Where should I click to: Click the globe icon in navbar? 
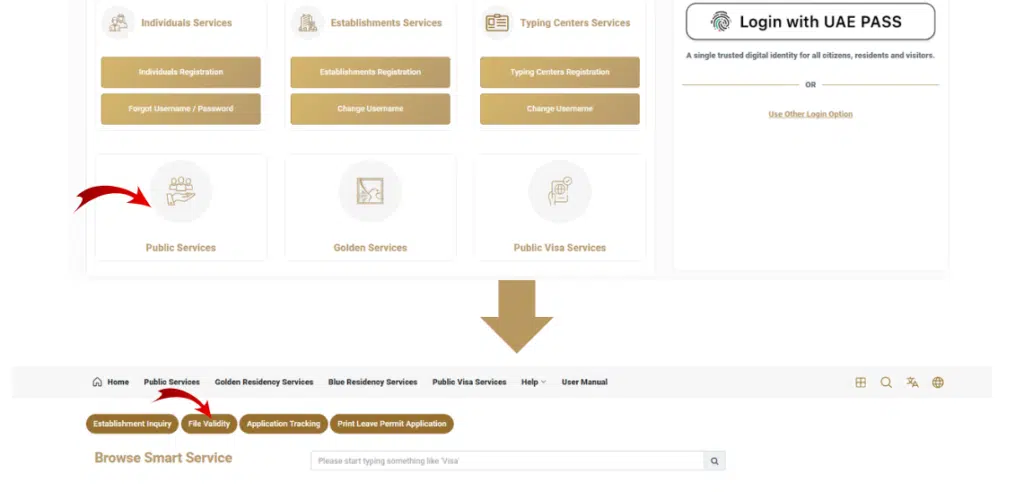pos(938,382)
